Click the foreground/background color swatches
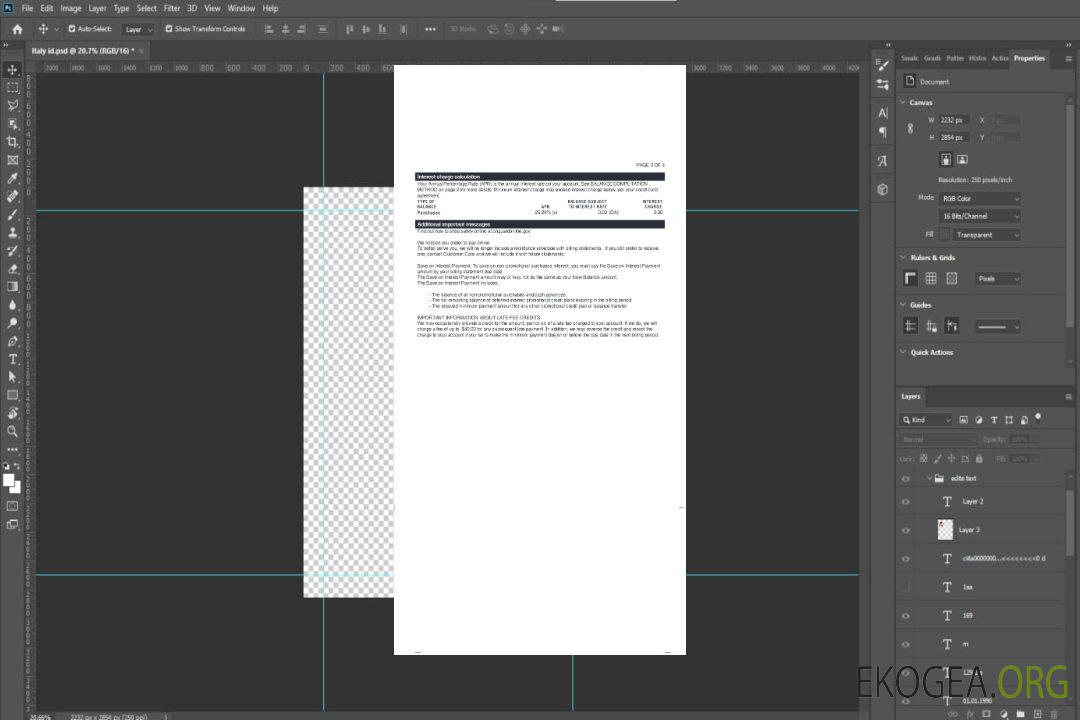 (12, 483)
